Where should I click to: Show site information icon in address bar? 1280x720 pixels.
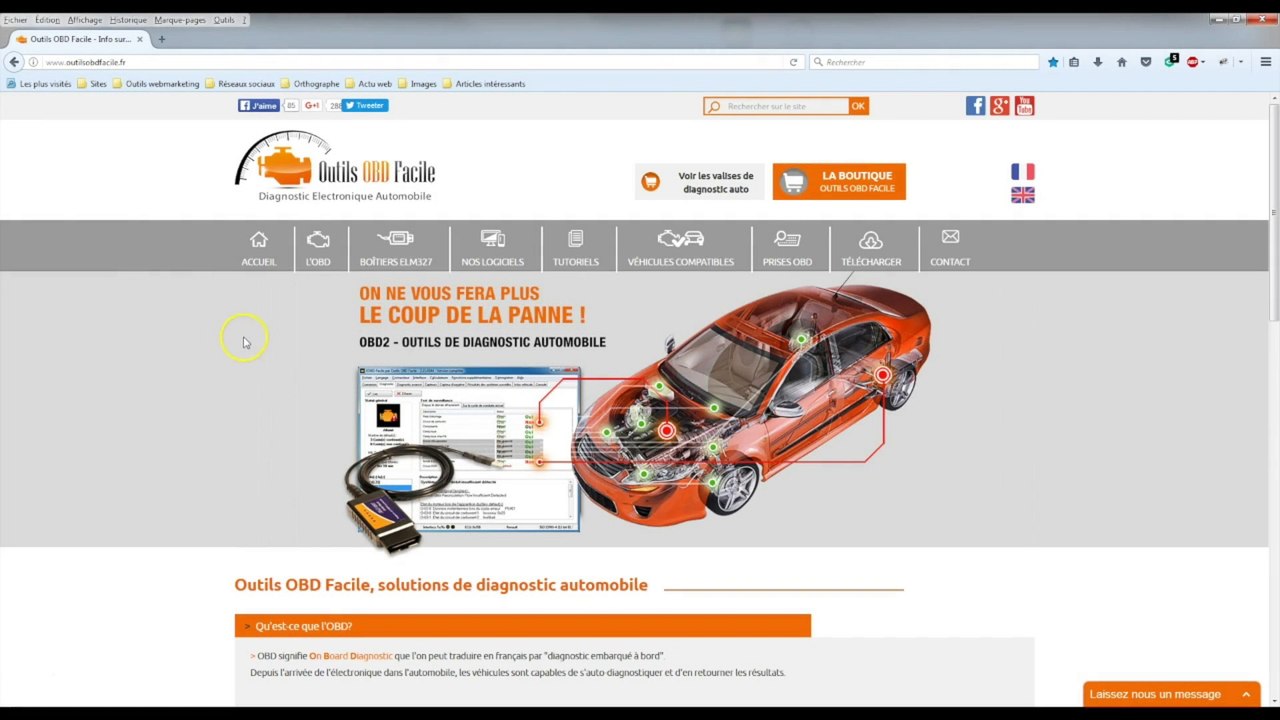pyautogui.click(x=33, y=62)
